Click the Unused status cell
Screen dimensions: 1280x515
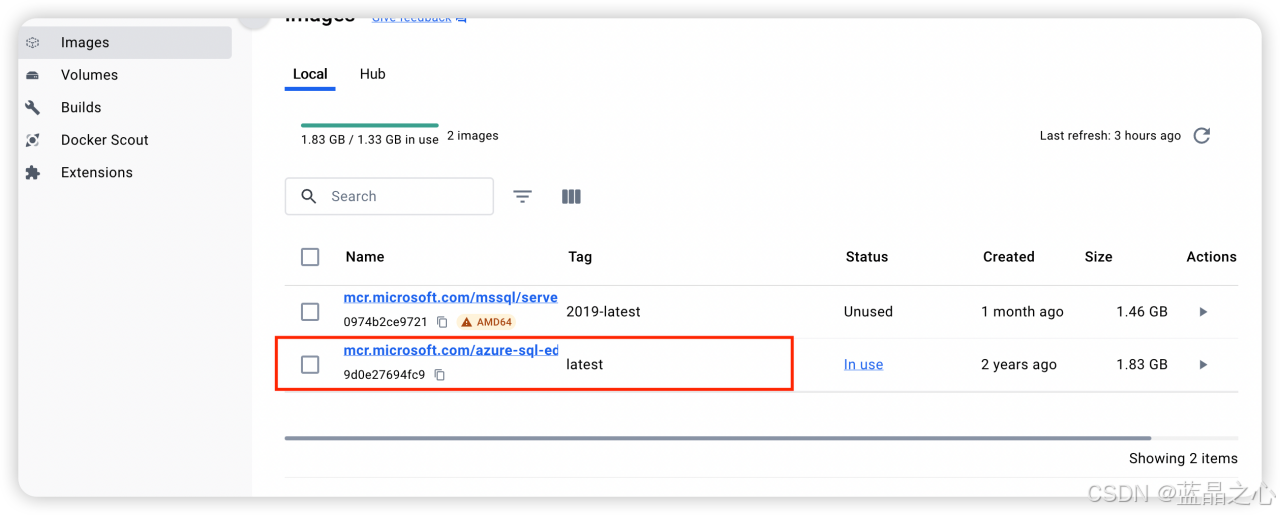(x=868, y=312)
